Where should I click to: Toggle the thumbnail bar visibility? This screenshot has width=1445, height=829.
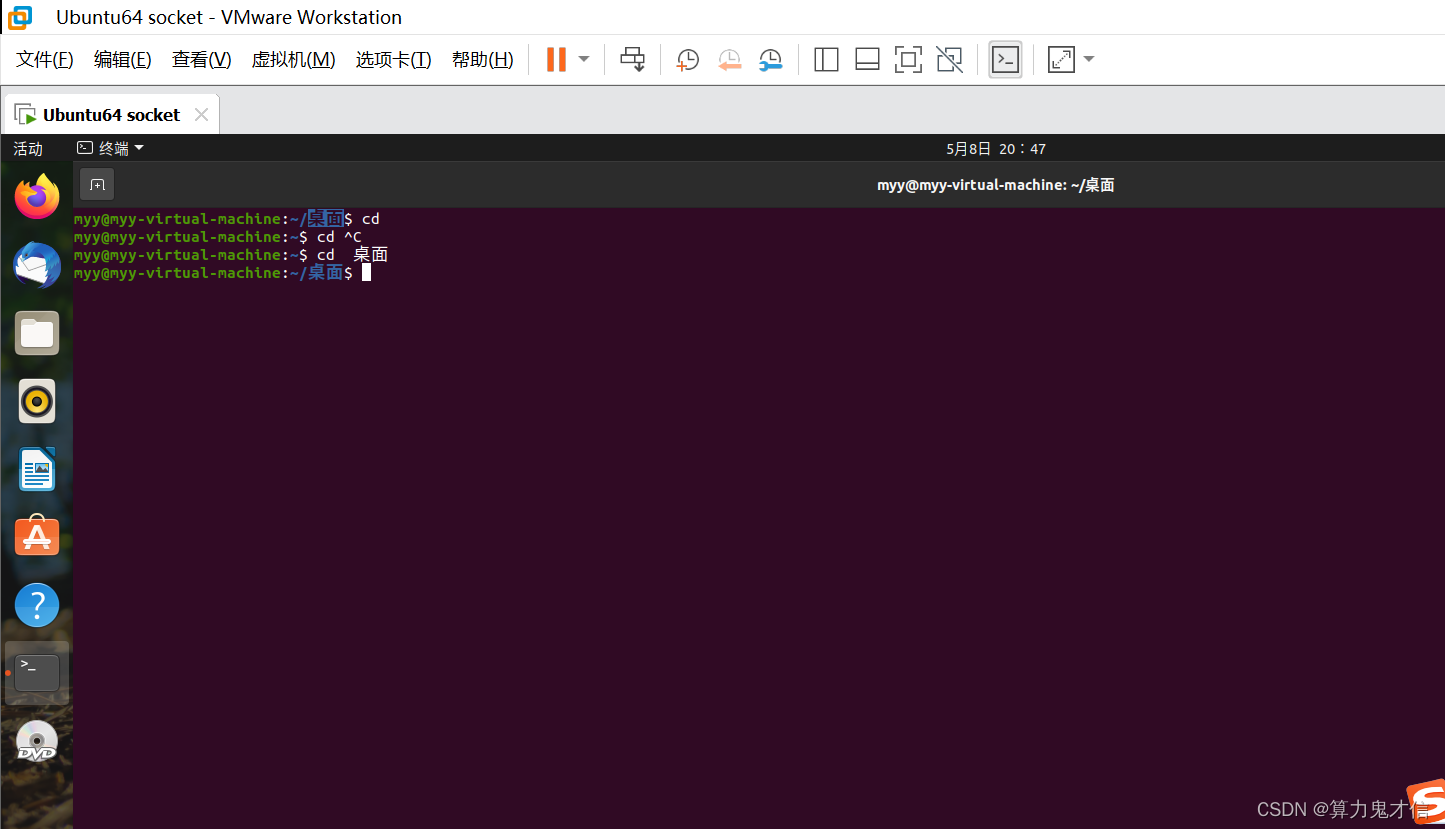866,59
